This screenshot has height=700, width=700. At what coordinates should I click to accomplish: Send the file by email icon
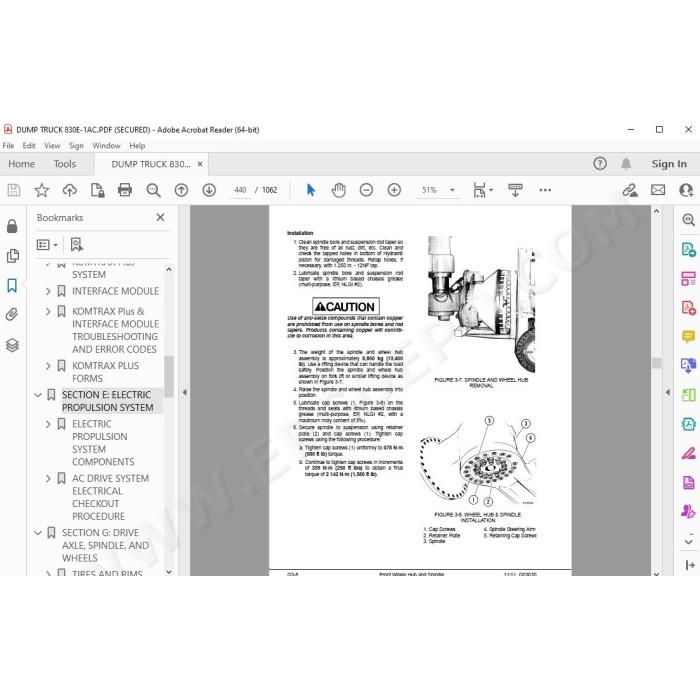658,190
